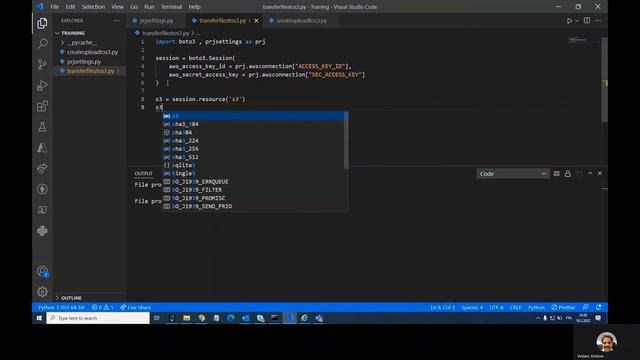Collapse the TRAINING folder section
The image size is (640, 360).
pyautogui.click(x=73, y=33)
